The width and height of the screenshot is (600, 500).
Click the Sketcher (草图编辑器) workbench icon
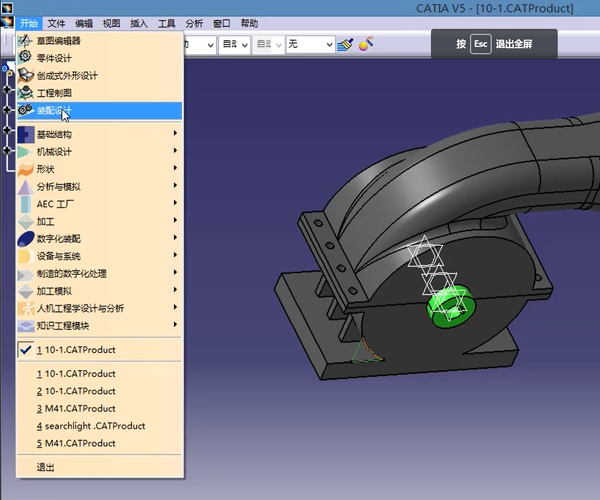25,41
